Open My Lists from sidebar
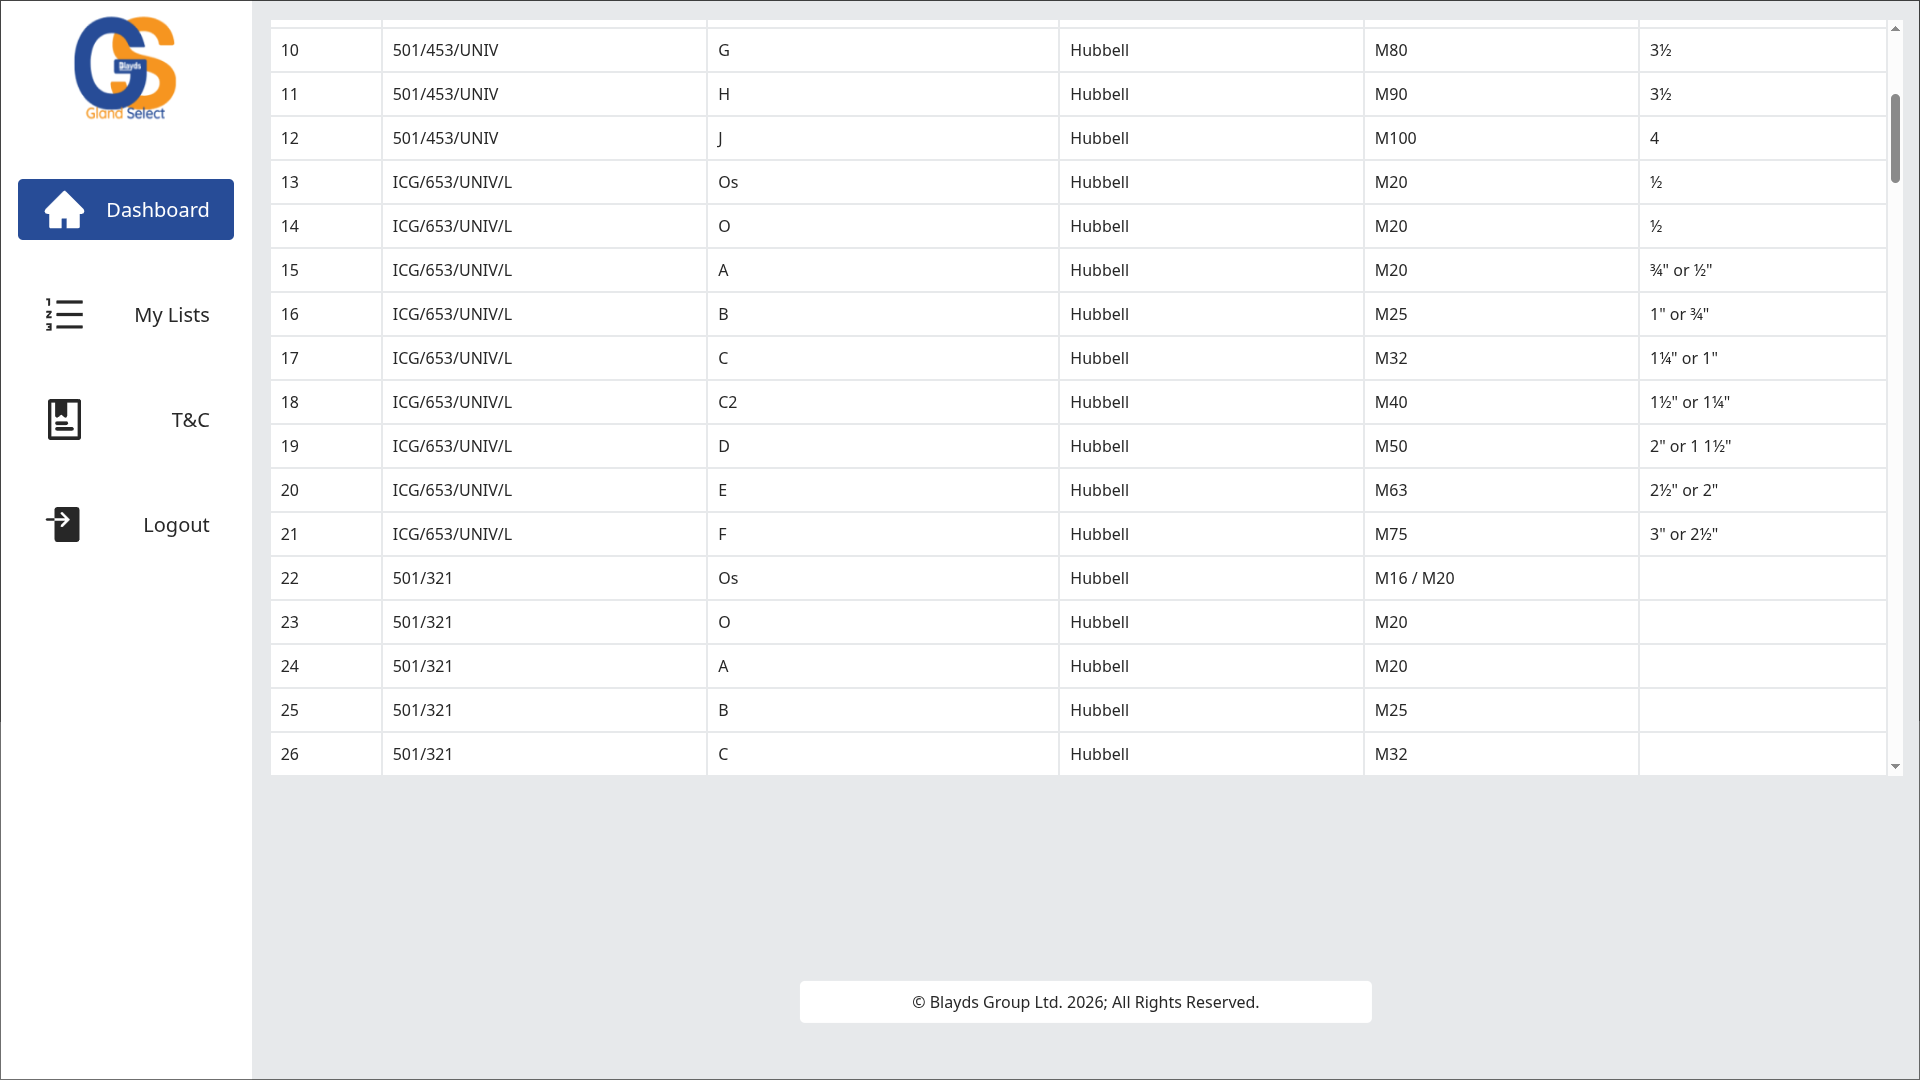Screen dimensions: 1920x1080 (171, 315)
